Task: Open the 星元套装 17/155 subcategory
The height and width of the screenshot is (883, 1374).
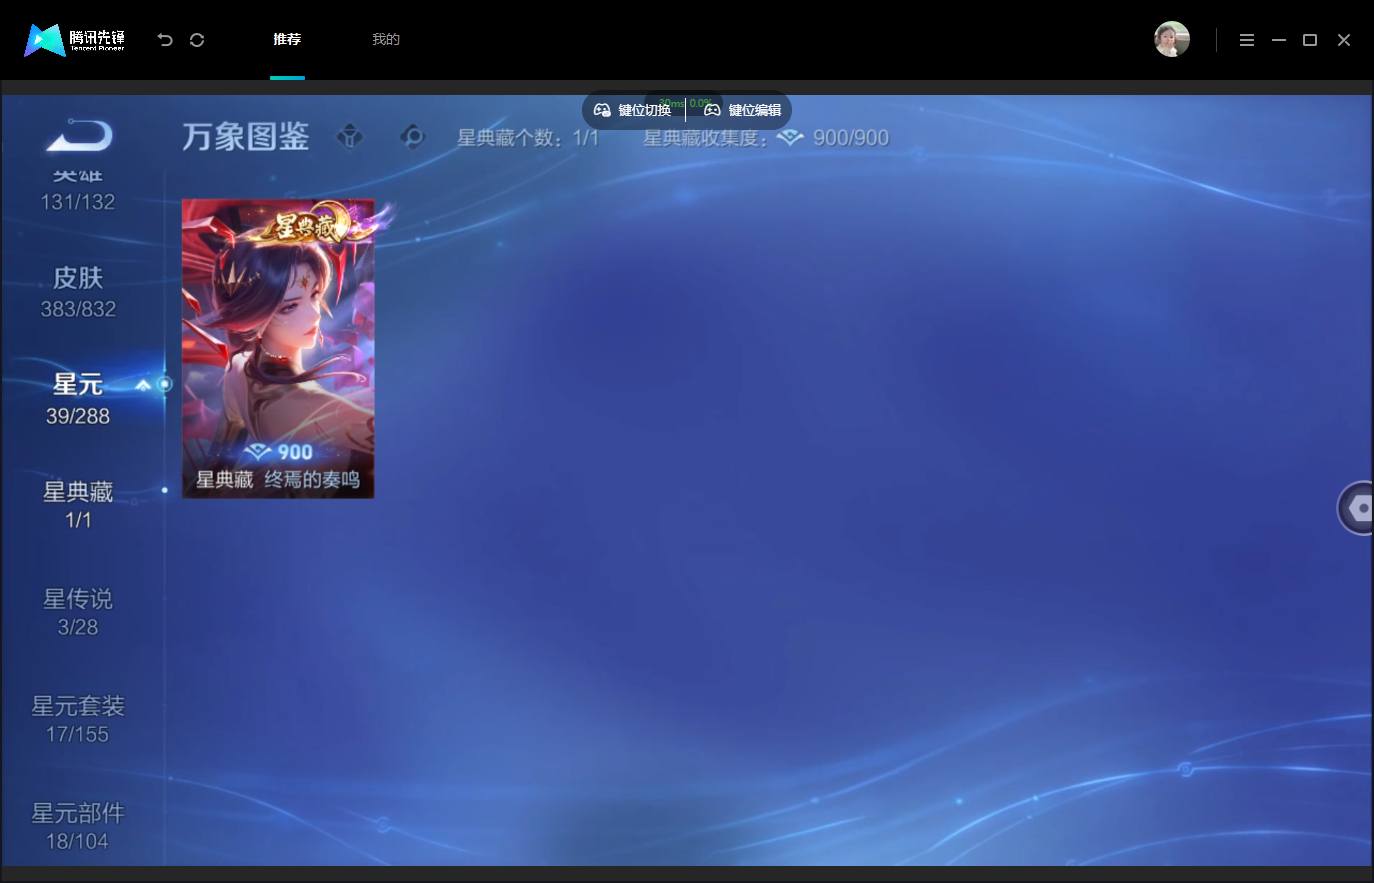Action: (x=78, y=719)
